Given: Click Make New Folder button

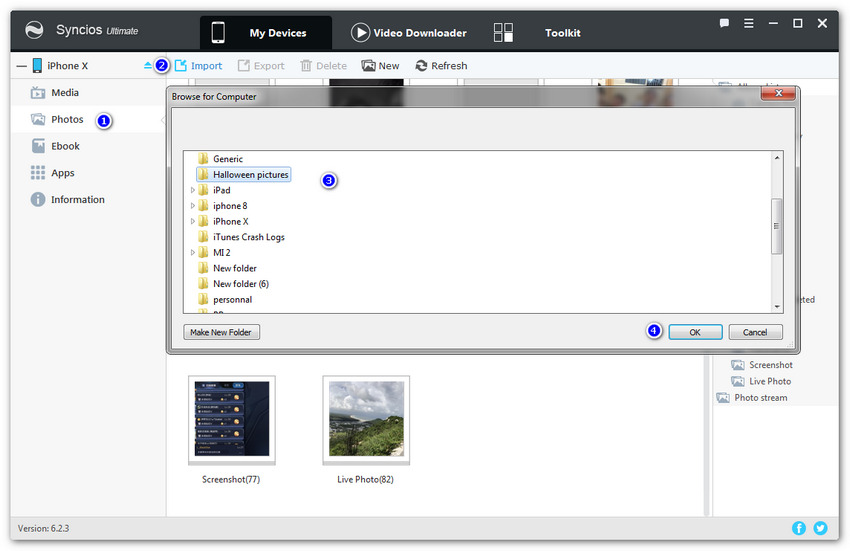Looking at the screenshot, I should click(221, 332).
